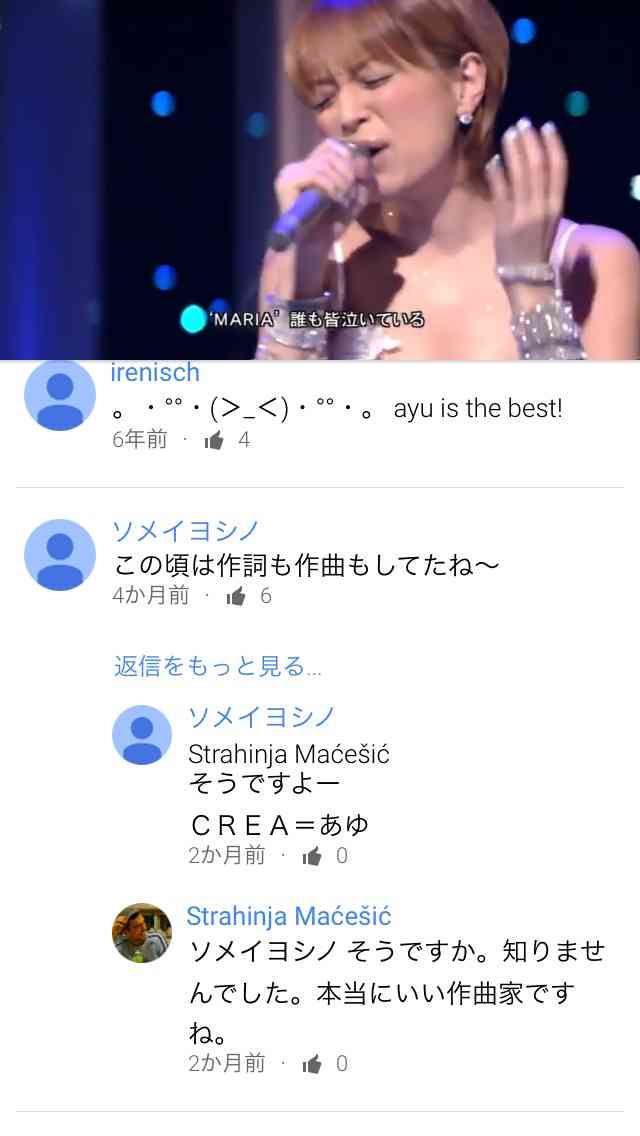Viewport: 640px width, 1136px height.
Task: Like irenisch's comment with thumbs up icon
Action: tap(214, 440)
